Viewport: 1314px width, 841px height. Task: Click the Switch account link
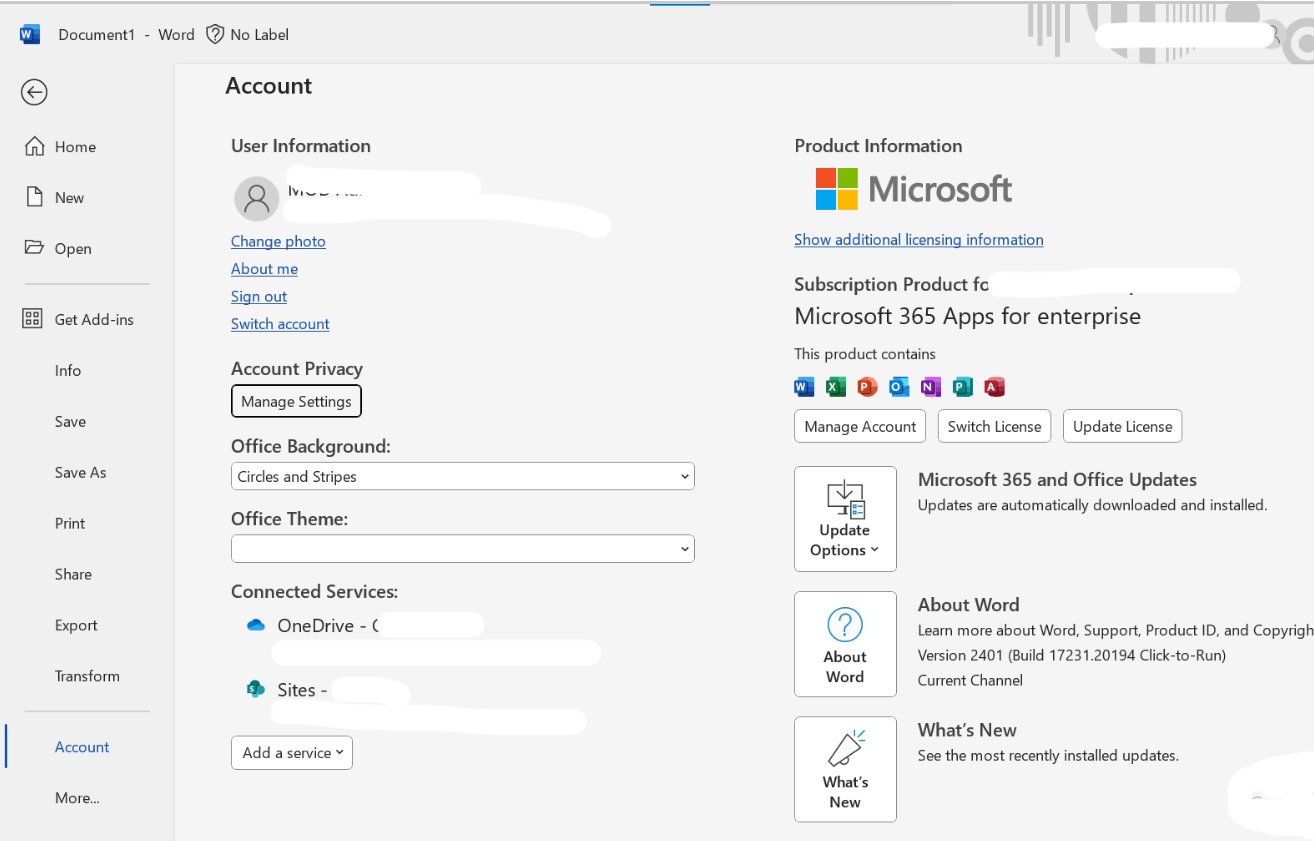pyautogui.click(x=280, y=324)
